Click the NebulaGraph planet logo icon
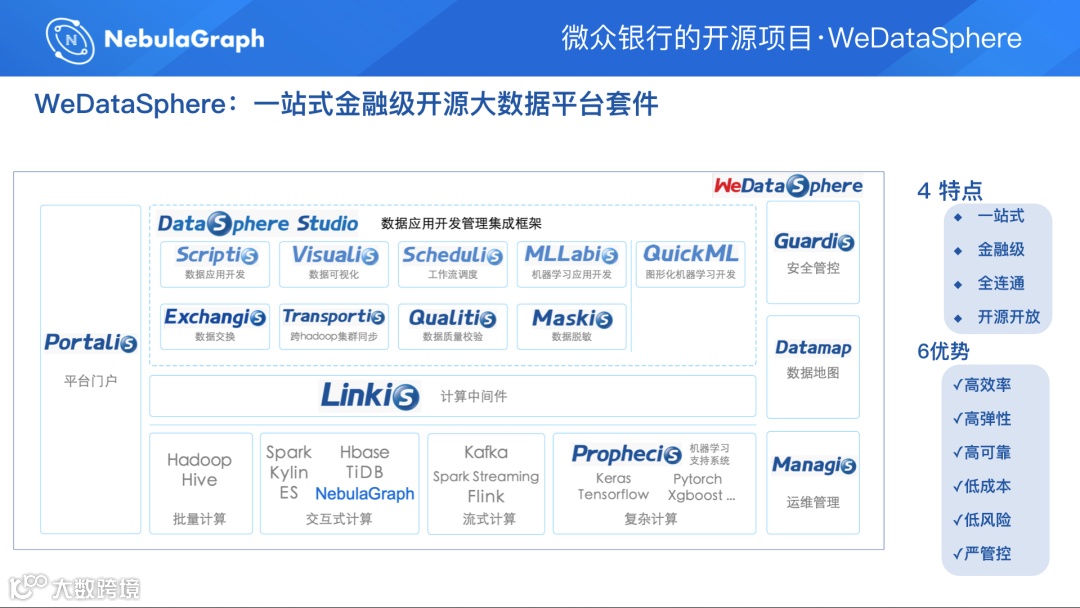 (70, 40)
